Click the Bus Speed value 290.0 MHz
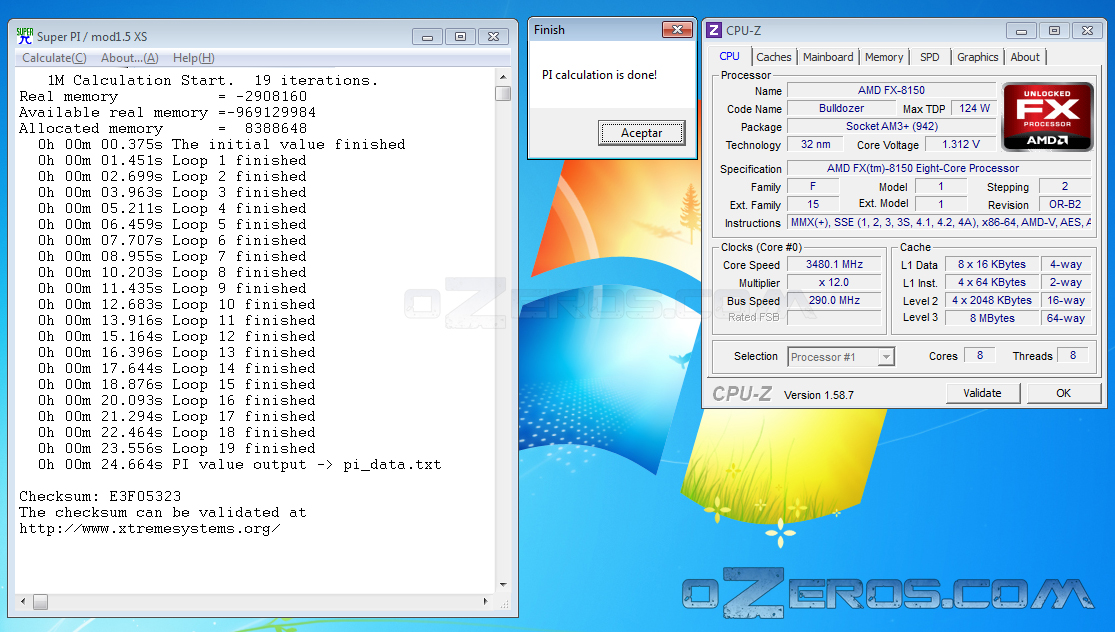 (x=834, y=300)
